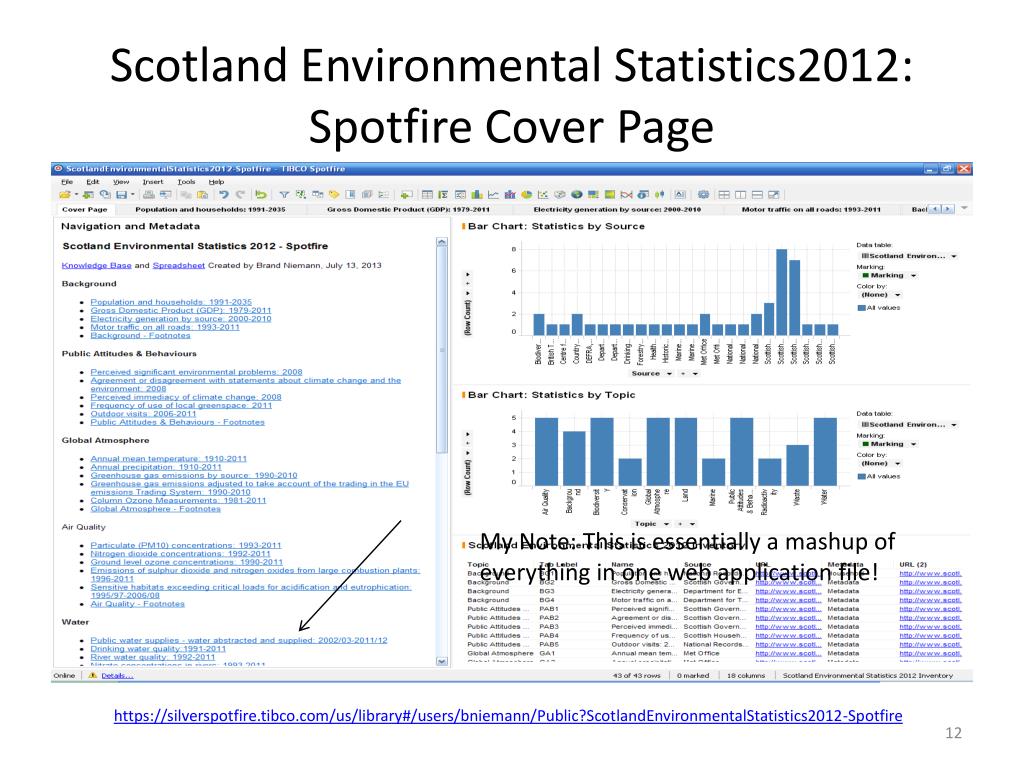Open Marking dropdown in Source chart legend
Viewport: 1024px width, 768px height.
(x=914, y=276)
